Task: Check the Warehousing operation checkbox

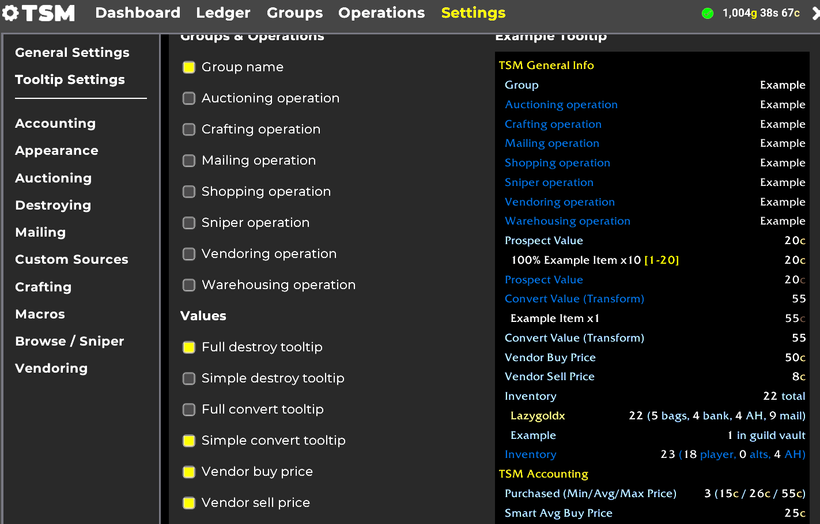Action: (189, 284)
